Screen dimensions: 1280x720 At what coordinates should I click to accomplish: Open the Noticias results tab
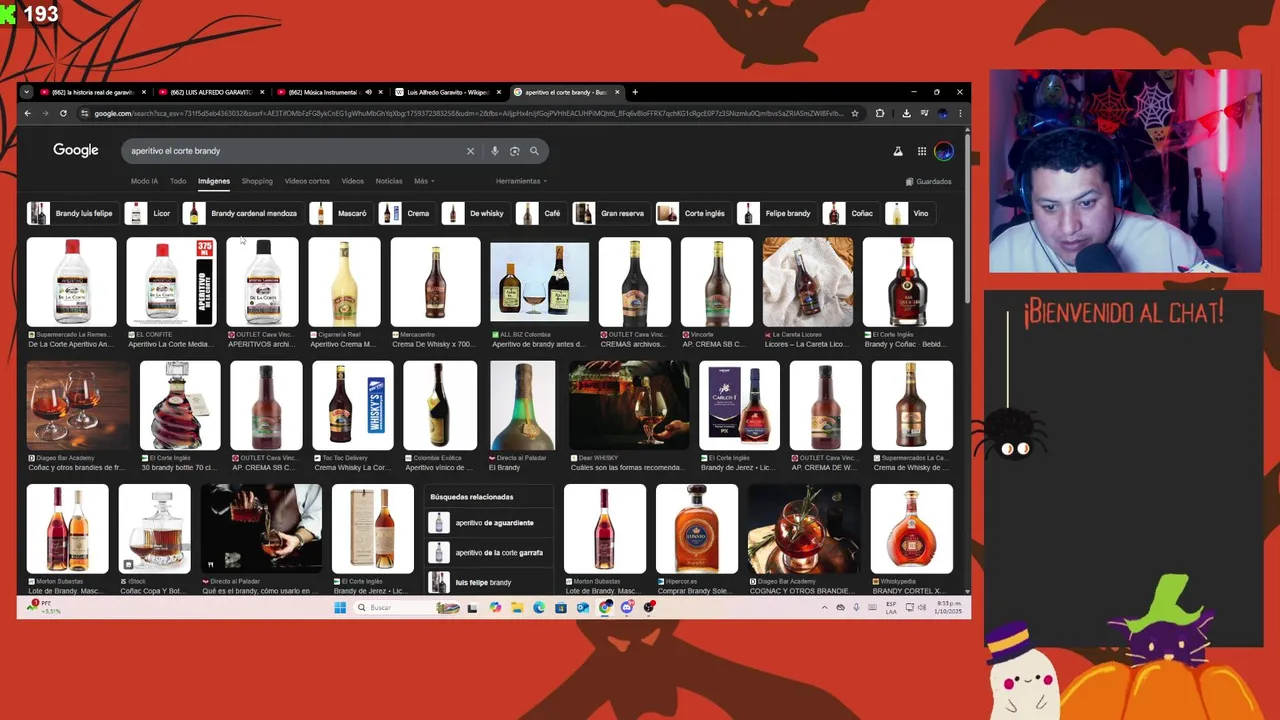(x=389, y=181)
